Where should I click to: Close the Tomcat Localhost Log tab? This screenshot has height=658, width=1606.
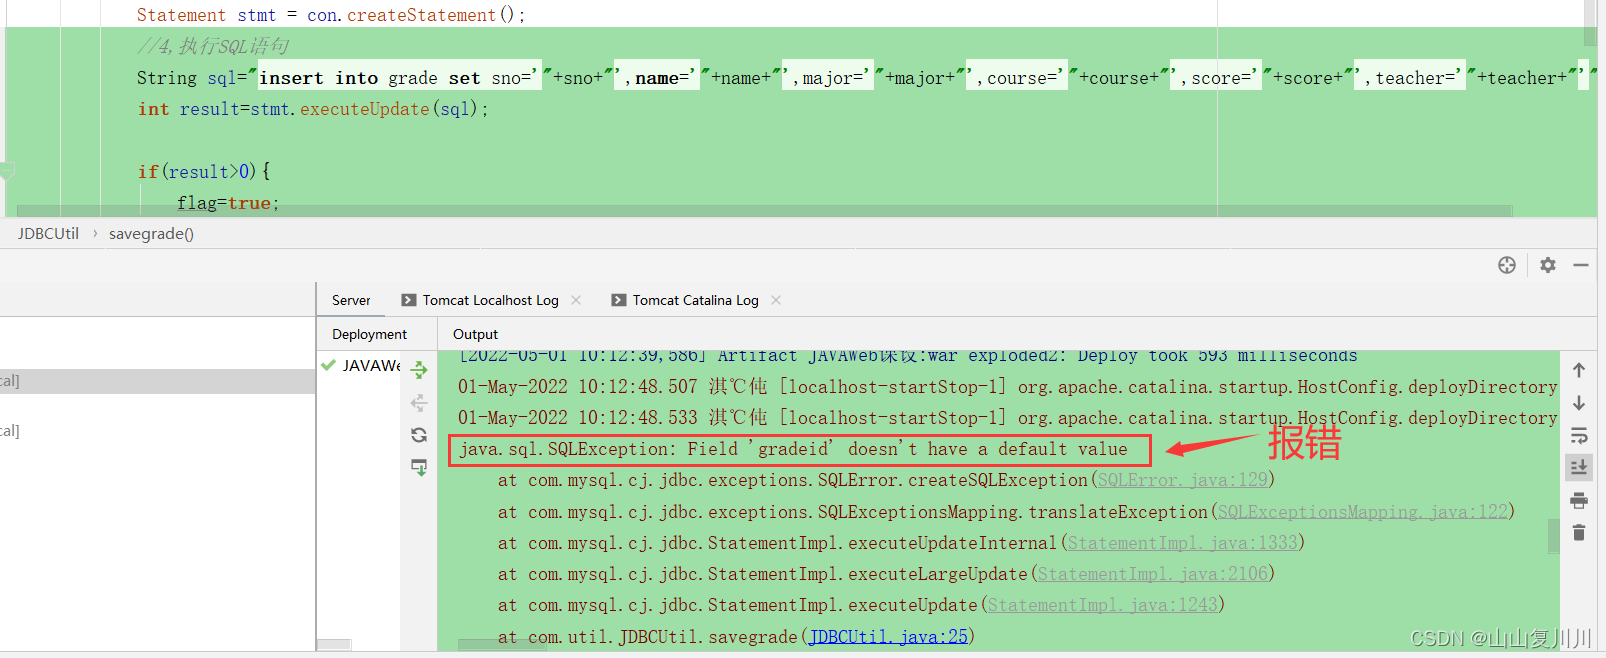pos(576,300)
